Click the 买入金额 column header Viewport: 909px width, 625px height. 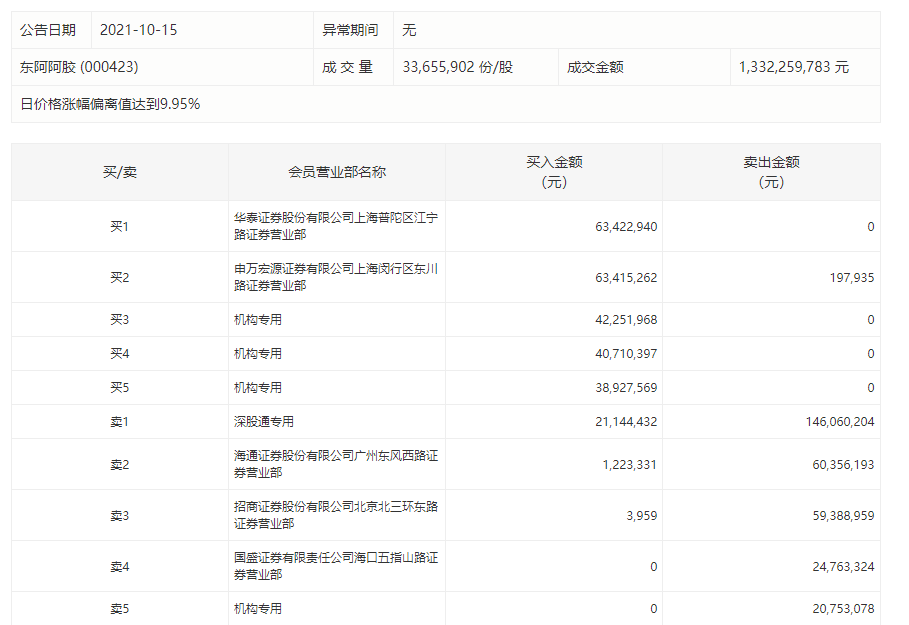554,172
